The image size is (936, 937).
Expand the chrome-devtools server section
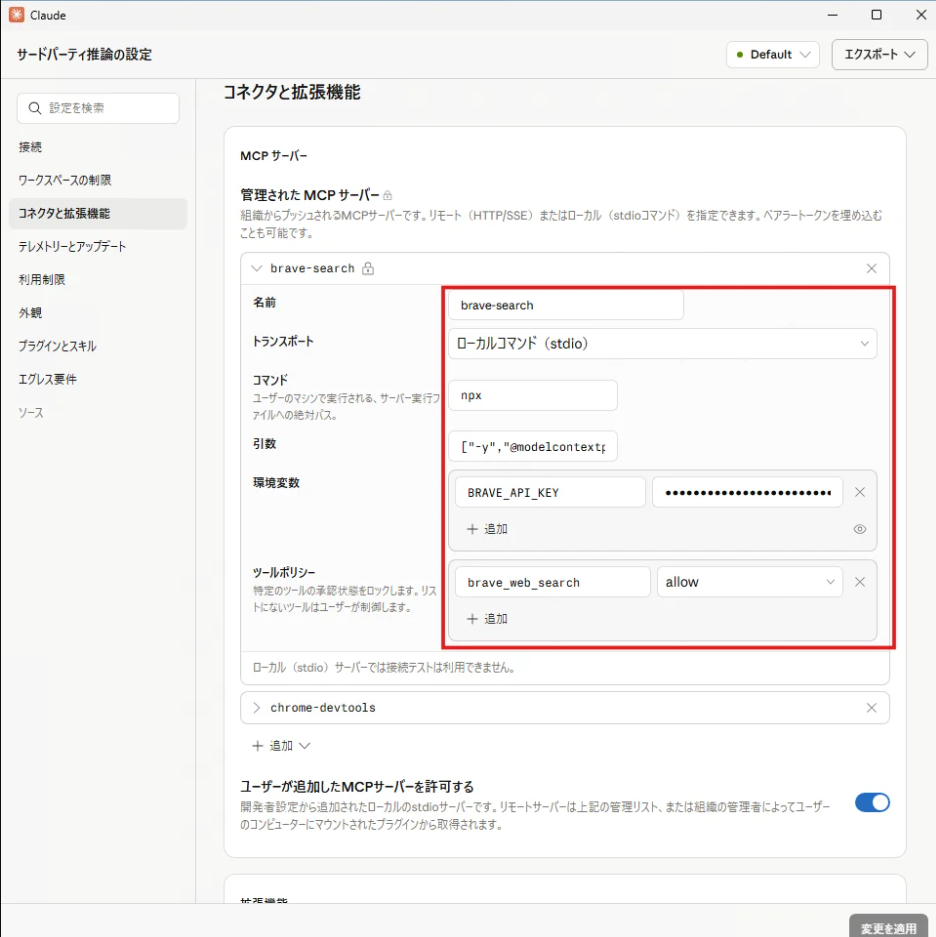256,708
